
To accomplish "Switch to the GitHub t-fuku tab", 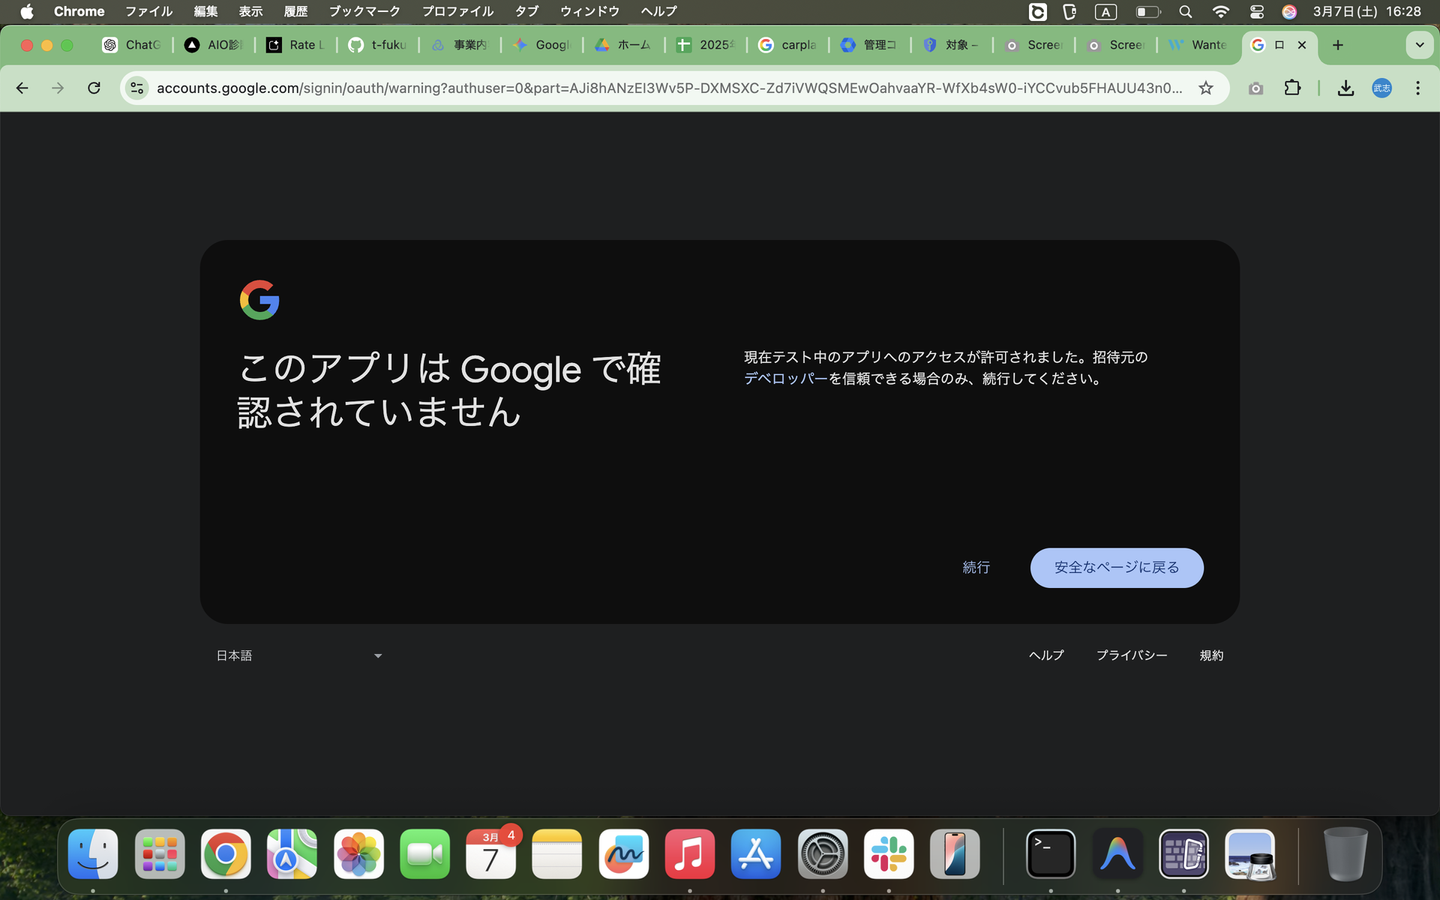I will [x=378, y=45].
